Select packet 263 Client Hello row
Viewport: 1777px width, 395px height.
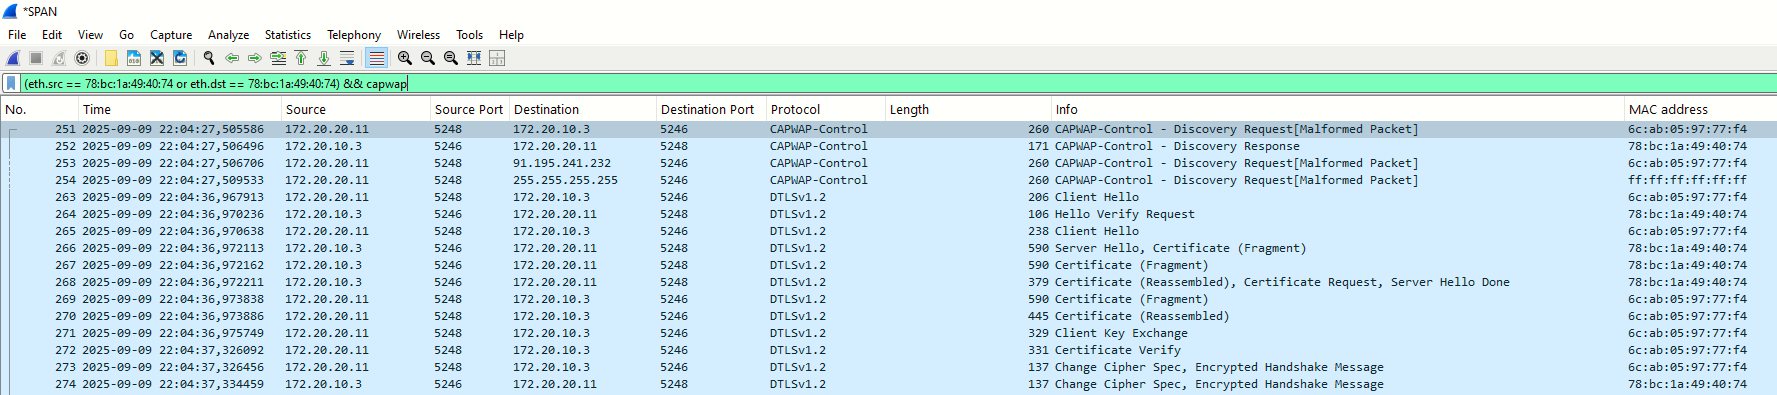888,197
